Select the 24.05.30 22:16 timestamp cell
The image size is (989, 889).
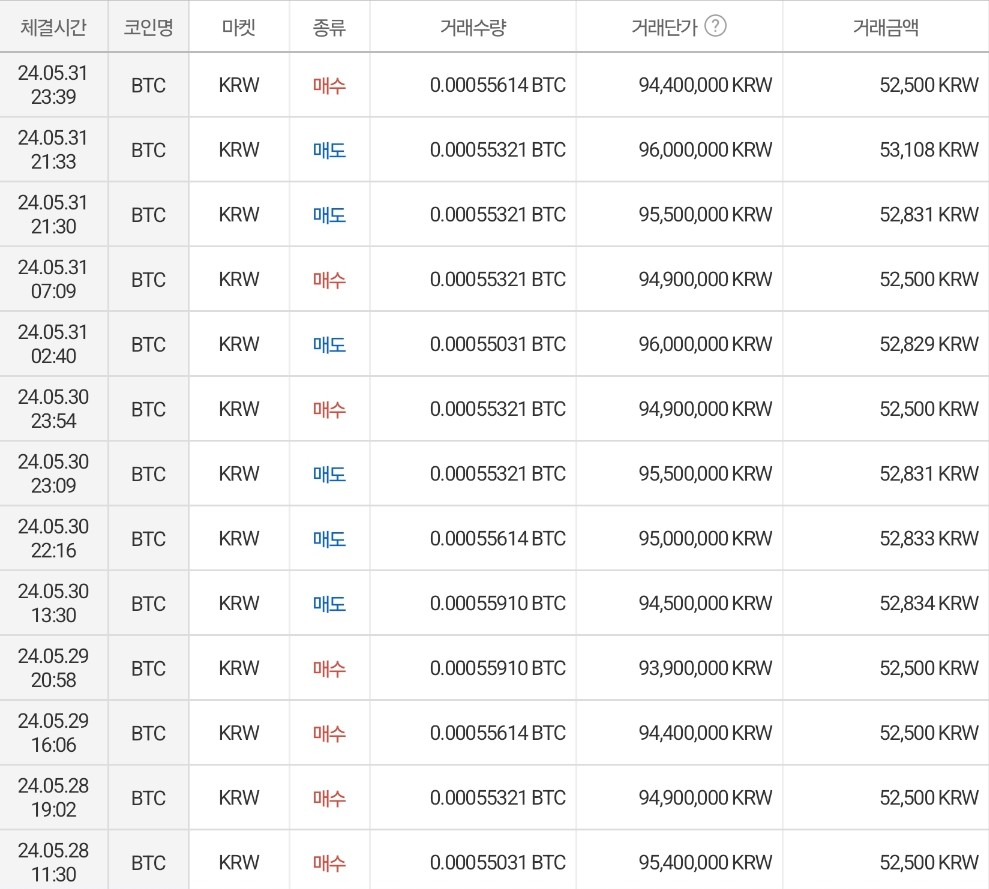(x=54, y=538)
